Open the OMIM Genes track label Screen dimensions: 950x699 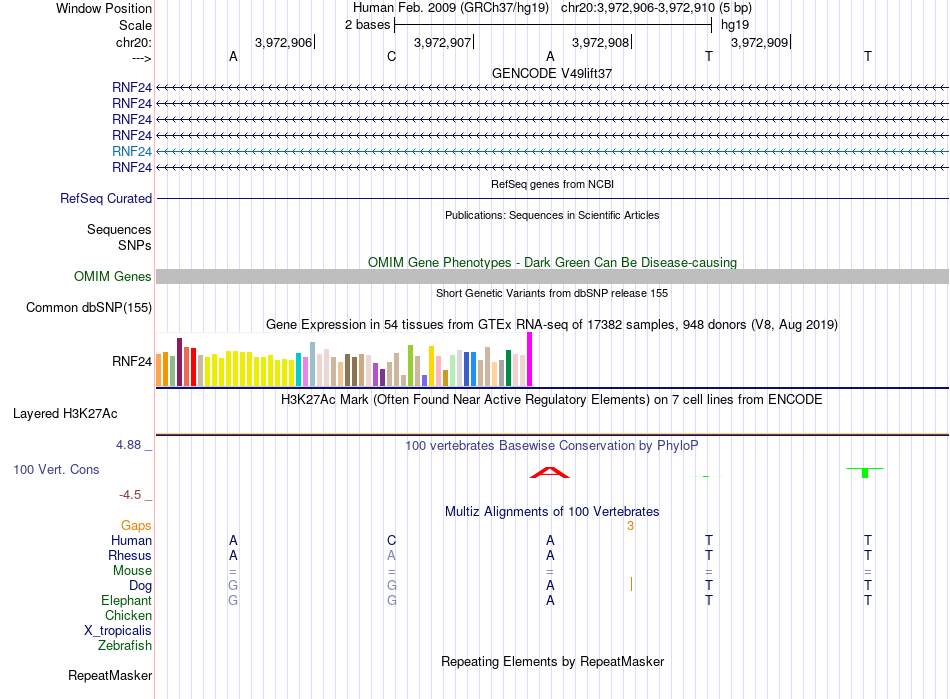(x=113, y=277)
